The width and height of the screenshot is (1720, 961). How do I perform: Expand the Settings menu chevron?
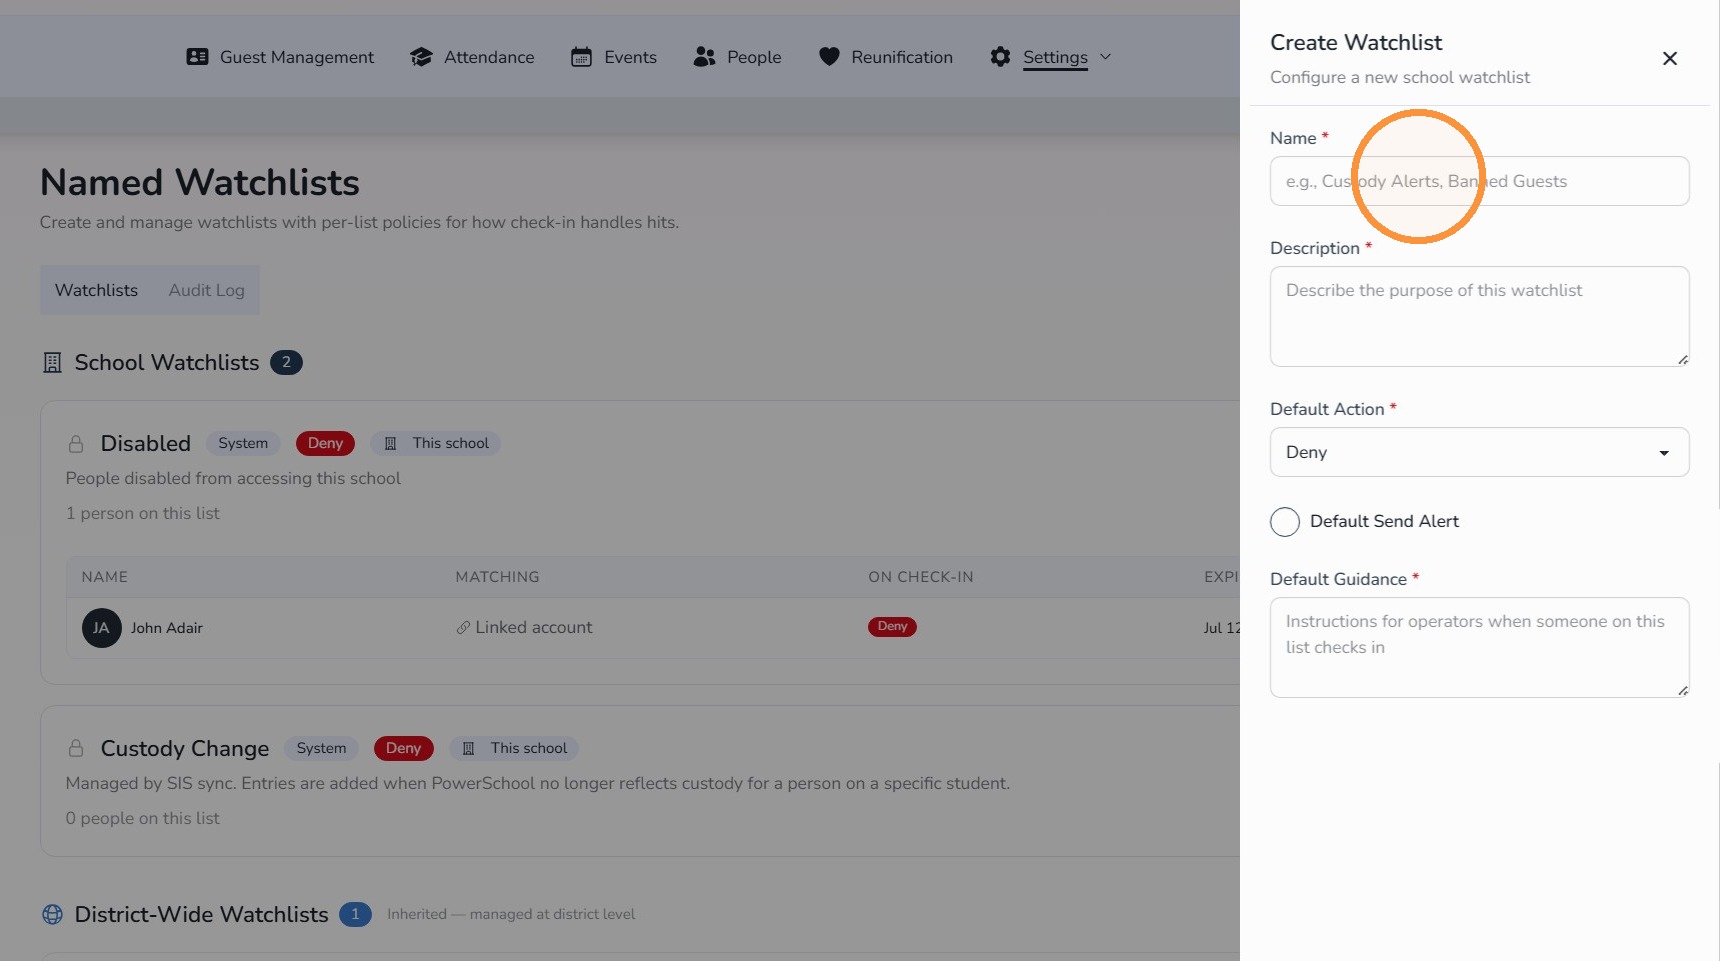(x=1105, y=57)
